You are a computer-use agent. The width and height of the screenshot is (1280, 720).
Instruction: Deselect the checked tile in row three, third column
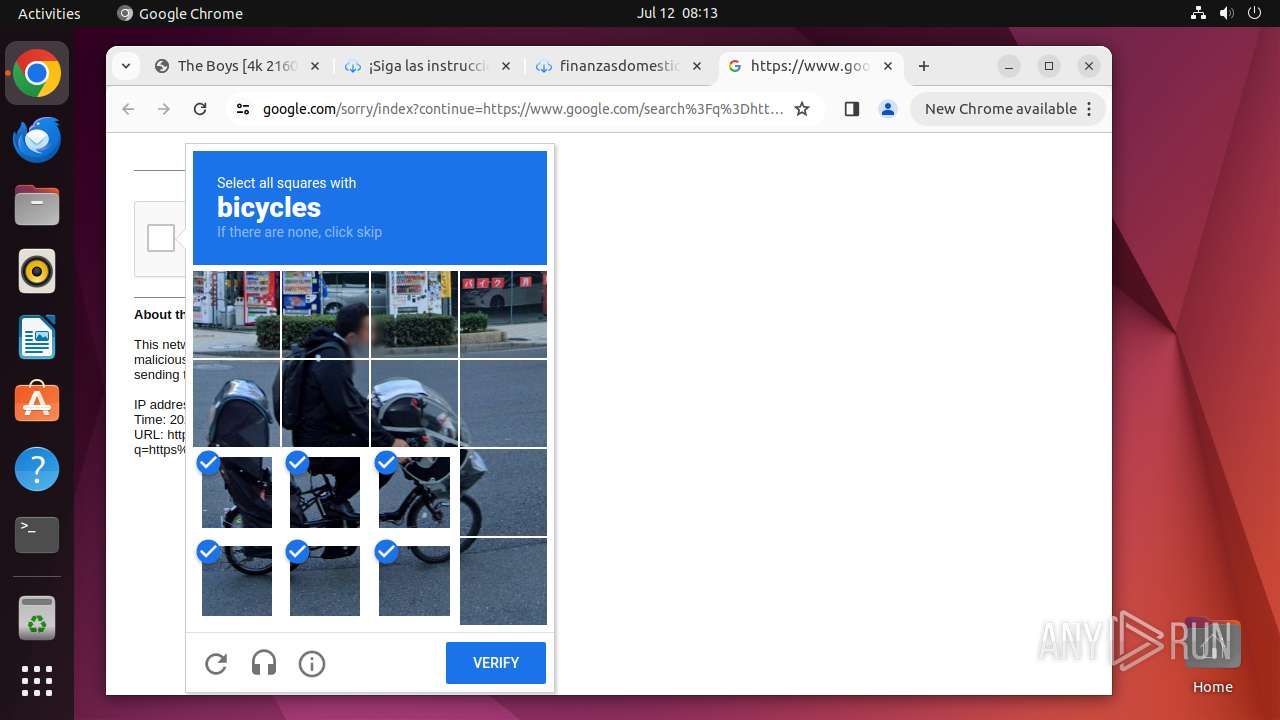point(414,492)
